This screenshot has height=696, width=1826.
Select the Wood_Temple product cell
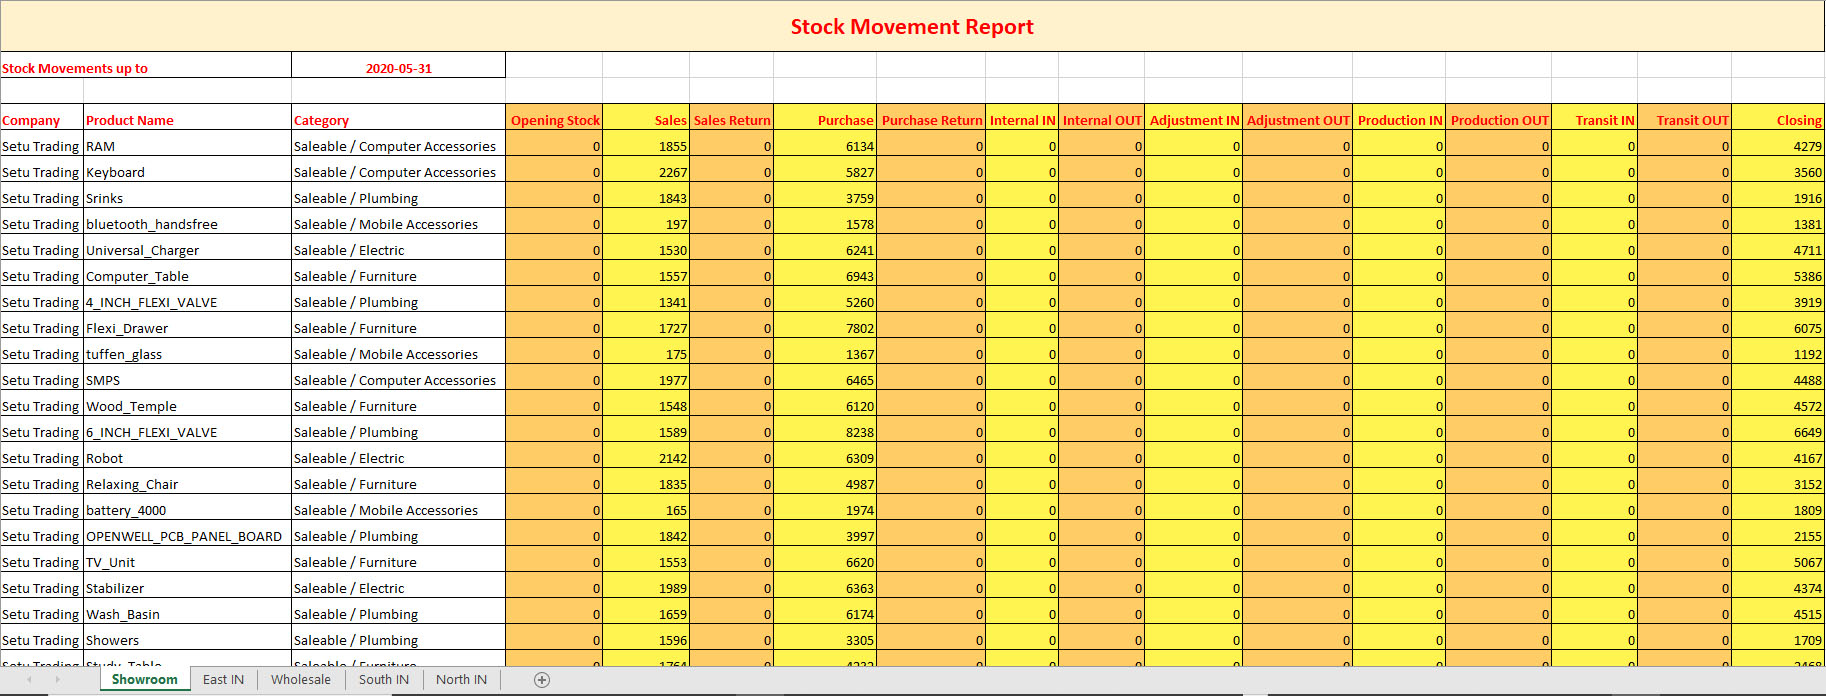(x=187, y=403)
